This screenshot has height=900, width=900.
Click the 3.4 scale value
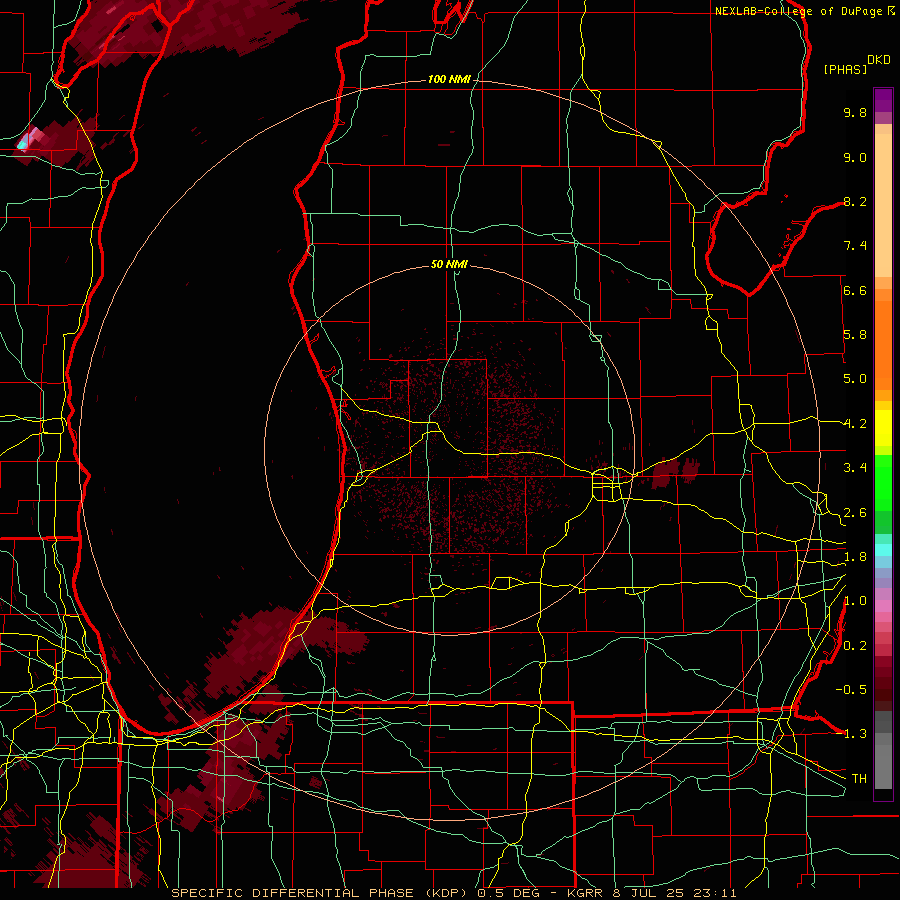click(855, 468)
